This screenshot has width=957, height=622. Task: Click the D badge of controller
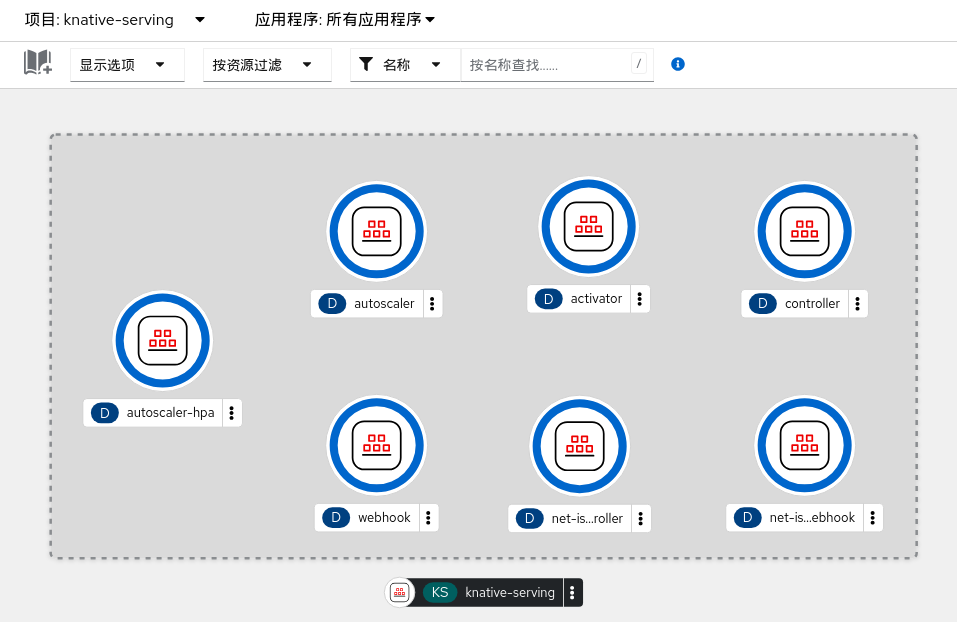[762, 303]
